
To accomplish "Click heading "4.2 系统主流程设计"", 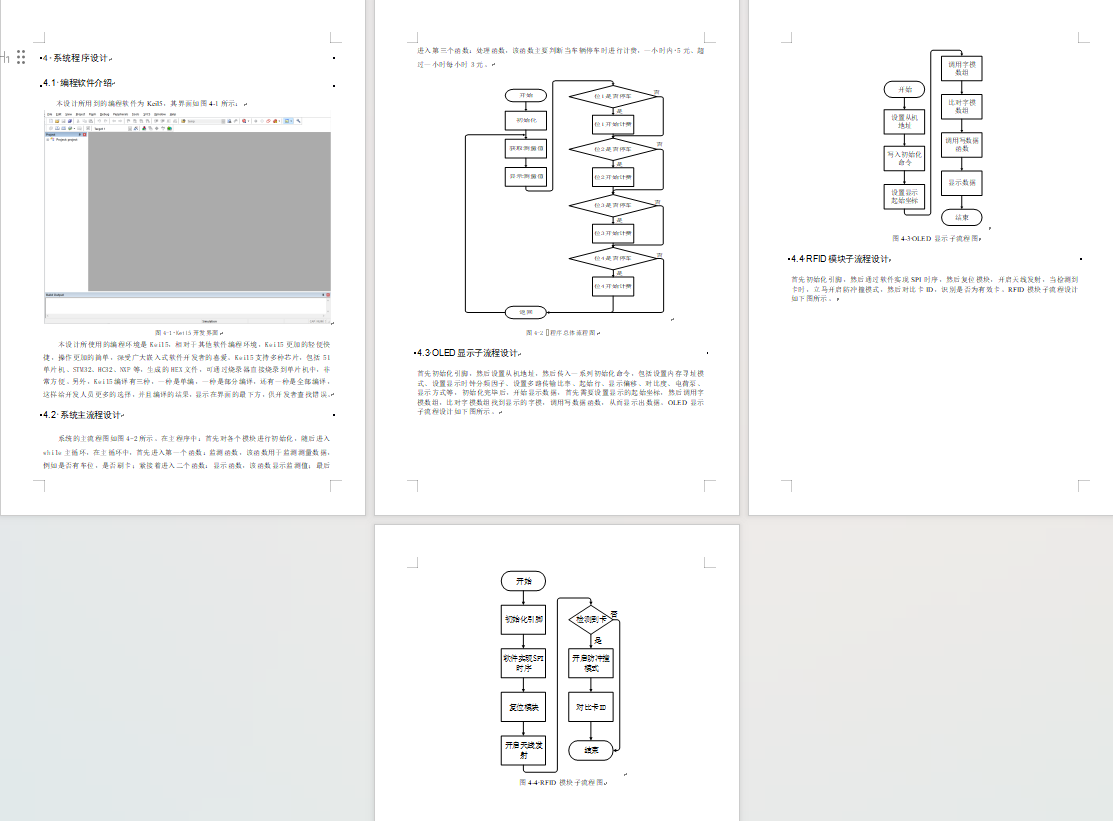I will (84, 414).
